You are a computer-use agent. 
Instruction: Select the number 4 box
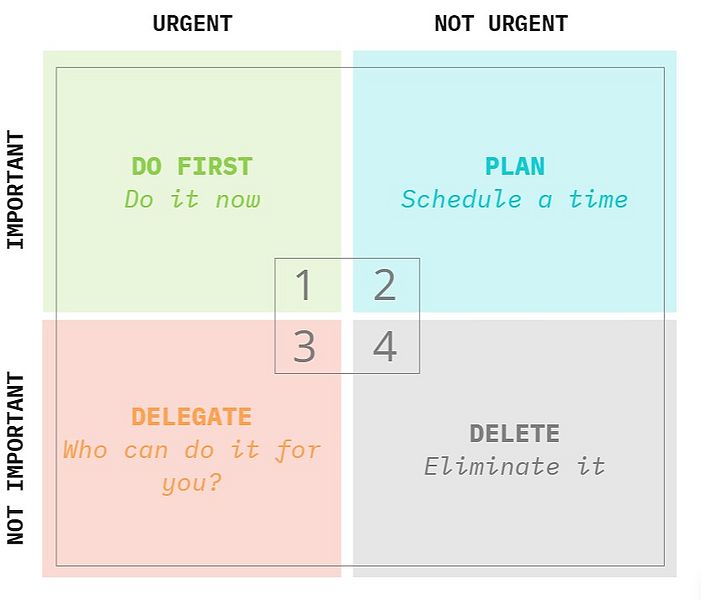(385, 347)
